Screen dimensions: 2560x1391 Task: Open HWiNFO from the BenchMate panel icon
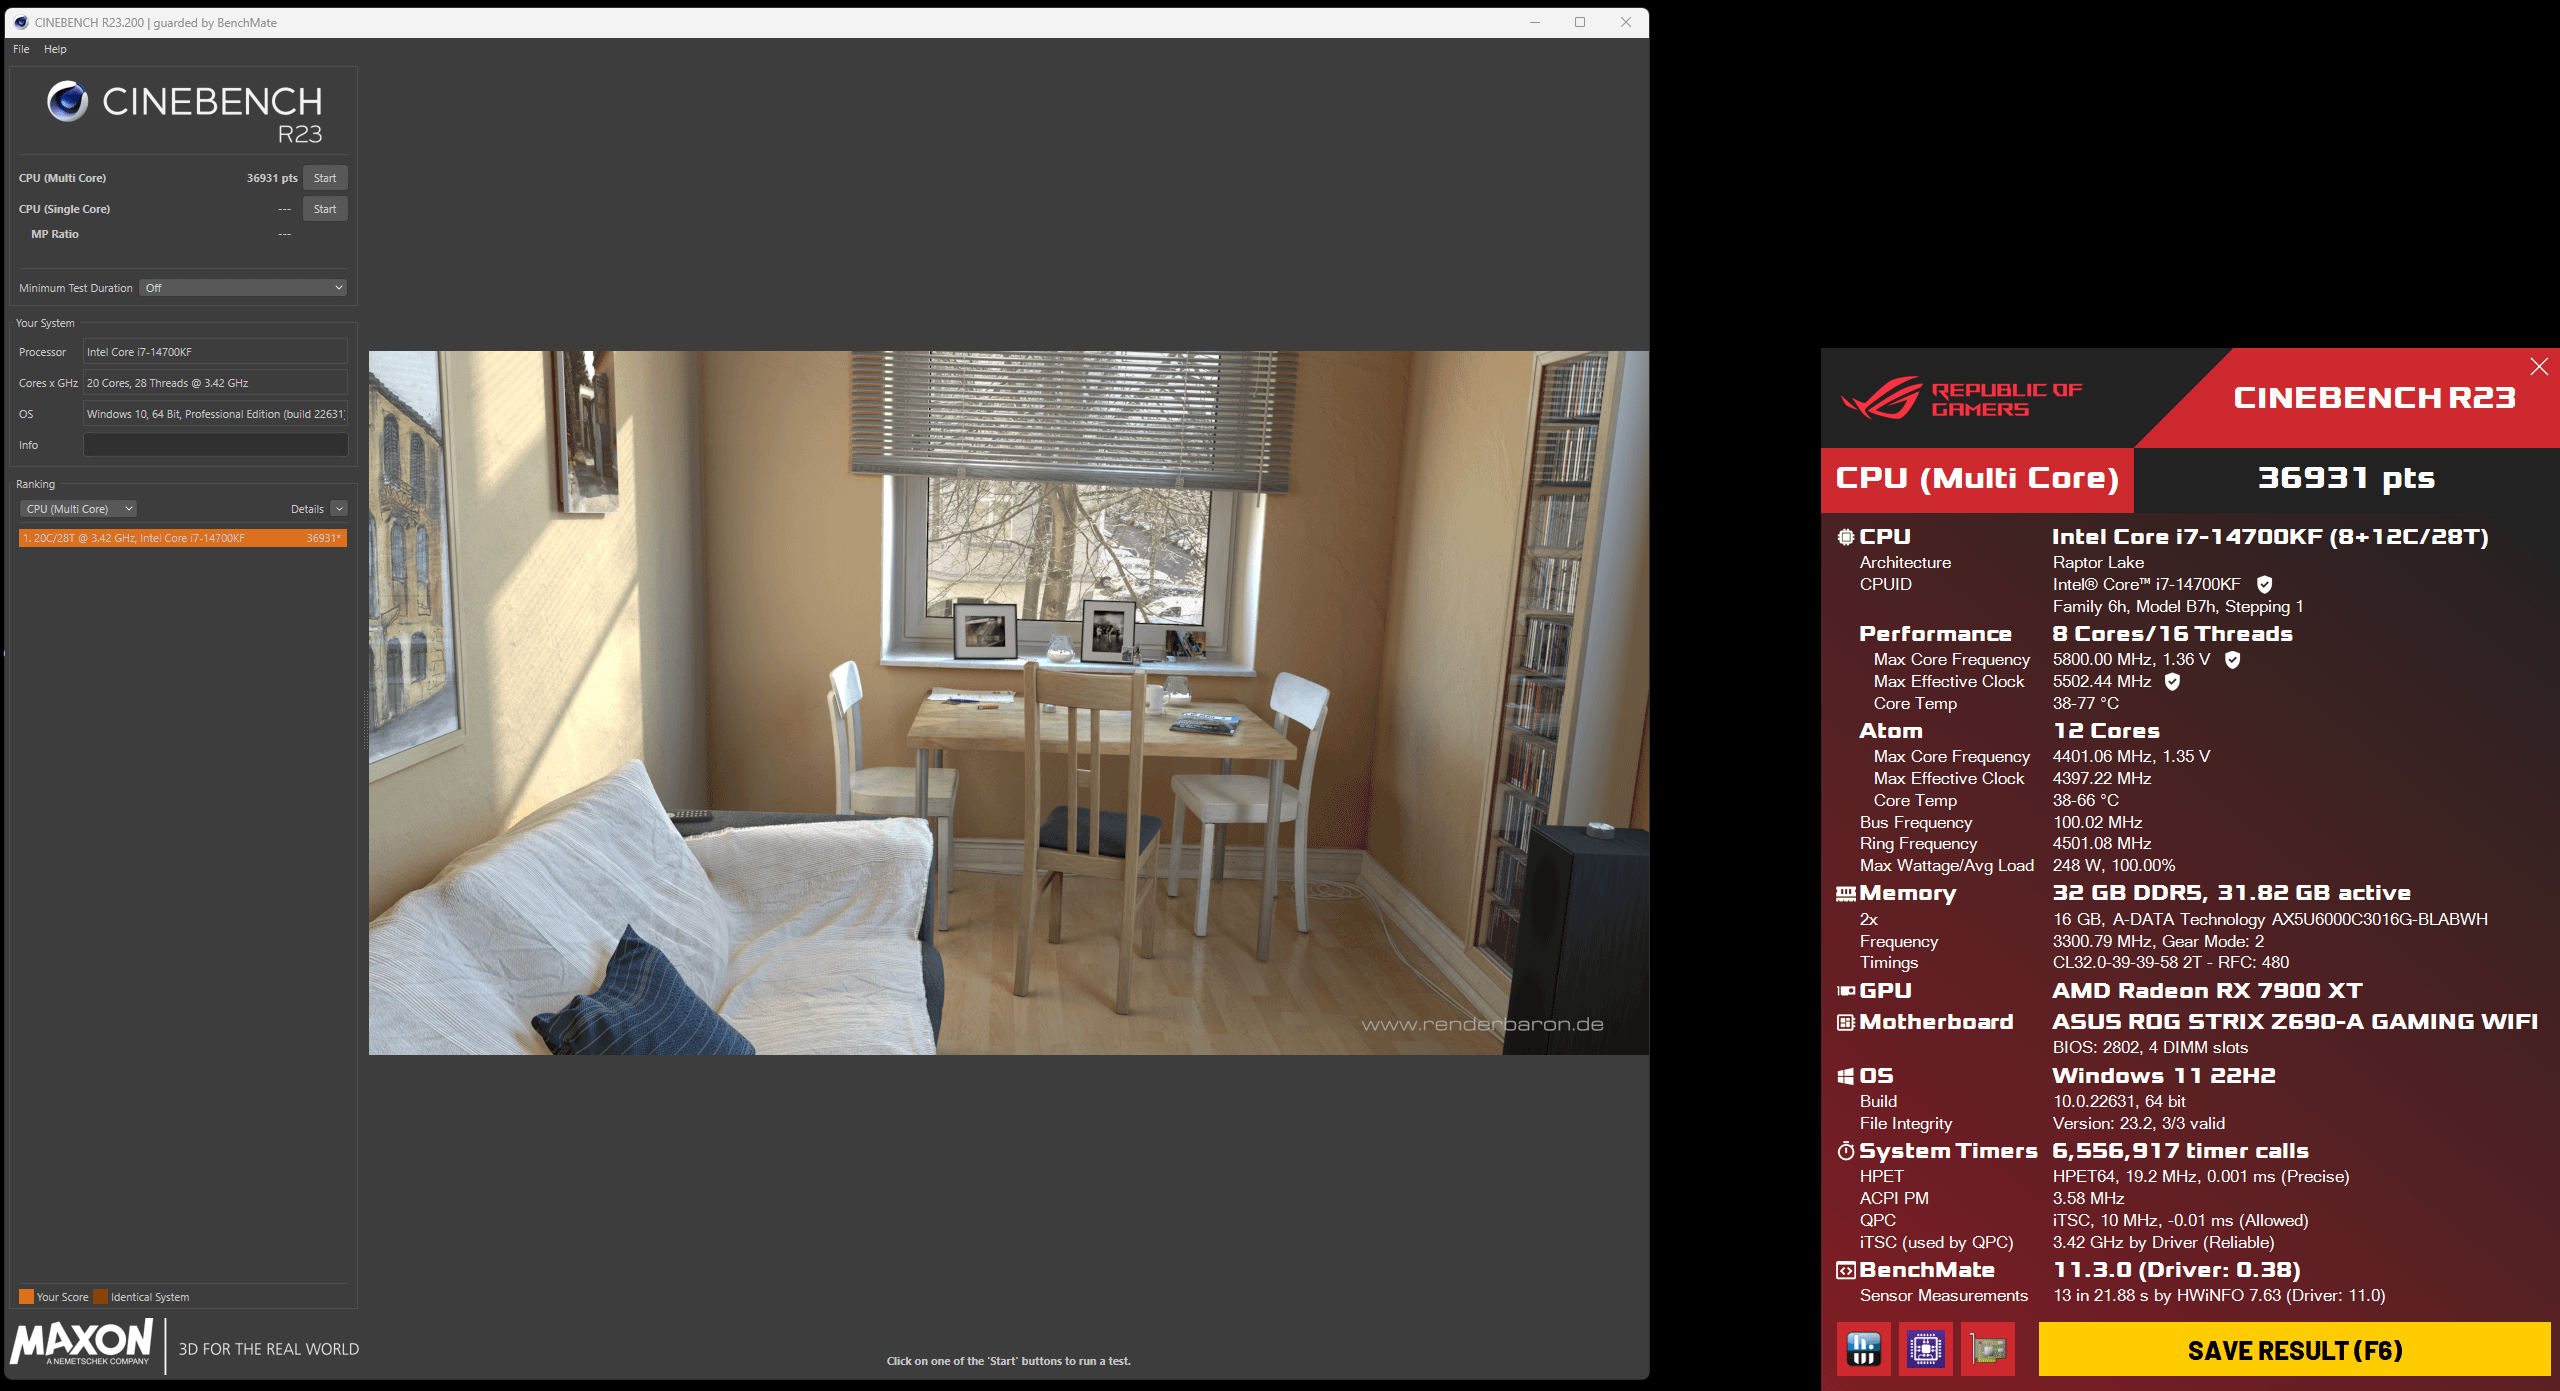(x=1863, y=1349)
